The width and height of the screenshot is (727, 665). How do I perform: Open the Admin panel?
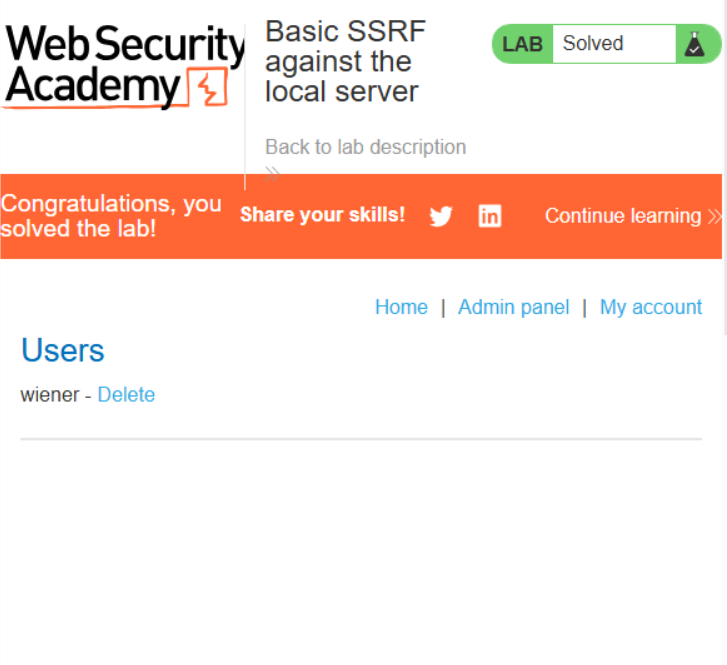coord(513,307)
